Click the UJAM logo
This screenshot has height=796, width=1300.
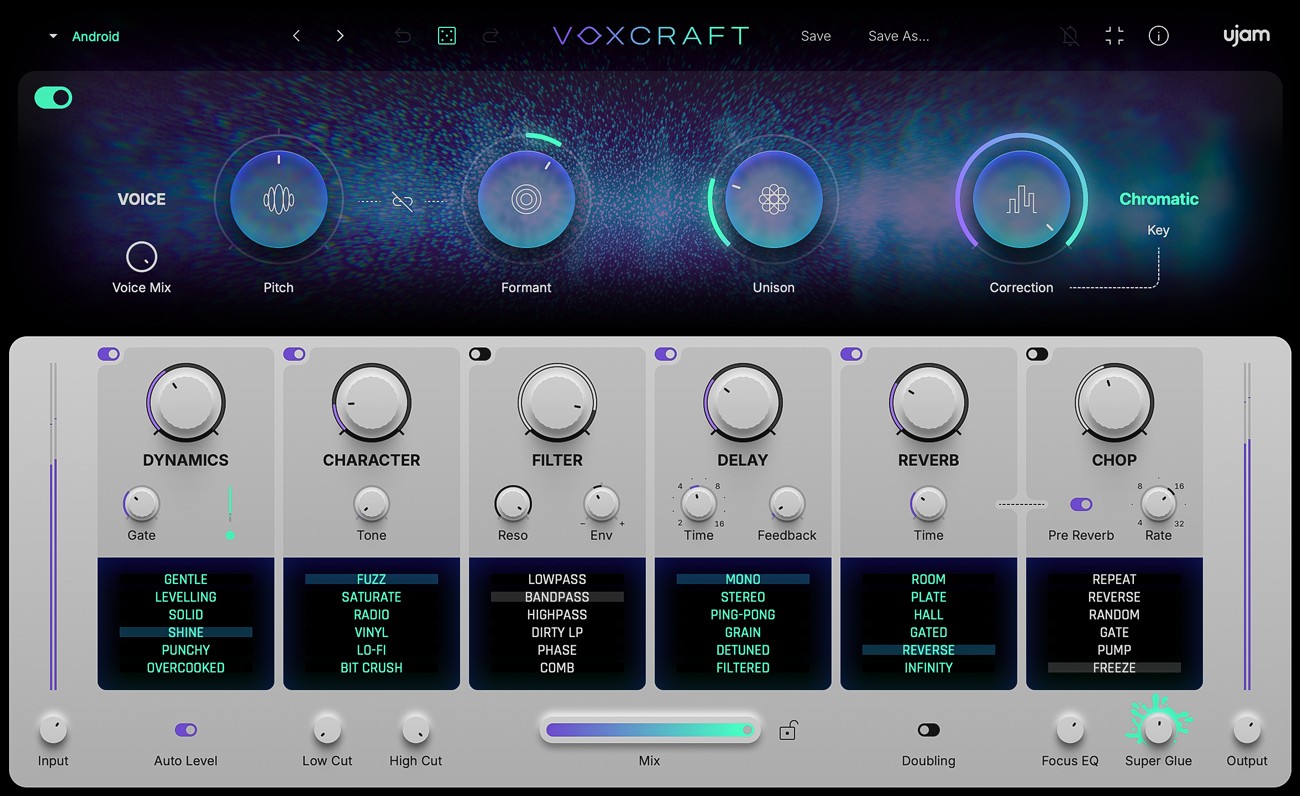tap(1246, 35)
